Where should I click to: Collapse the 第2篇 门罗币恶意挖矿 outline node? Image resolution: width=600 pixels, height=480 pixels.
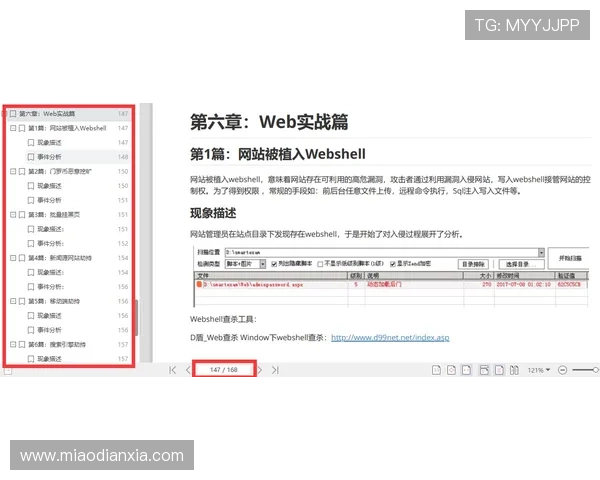tap(13, 171)
